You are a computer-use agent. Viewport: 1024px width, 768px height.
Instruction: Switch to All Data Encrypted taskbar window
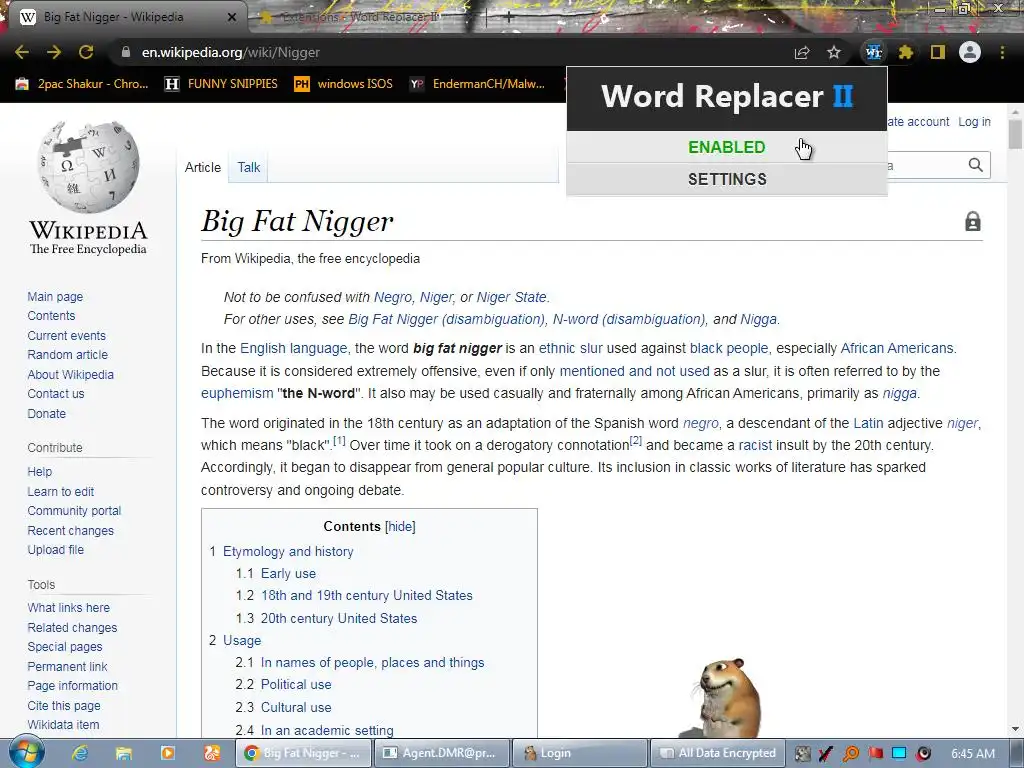pyautogui.click(x=718, y=753)
